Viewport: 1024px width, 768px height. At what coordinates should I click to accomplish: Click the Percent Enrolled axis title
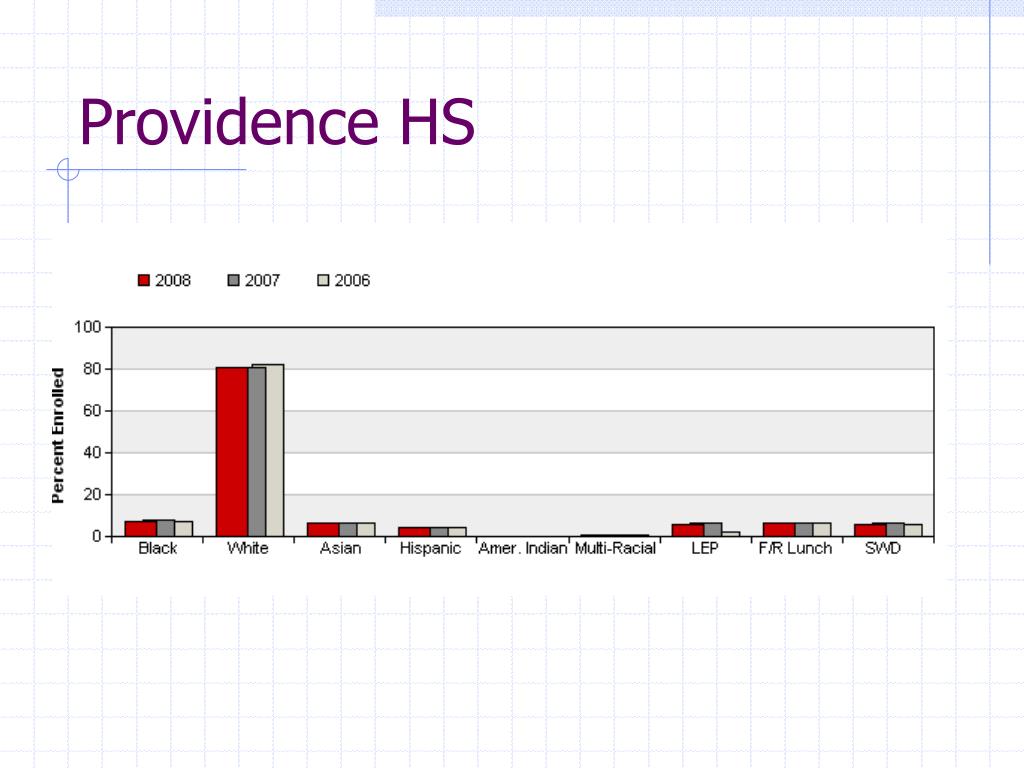(58, 436)
